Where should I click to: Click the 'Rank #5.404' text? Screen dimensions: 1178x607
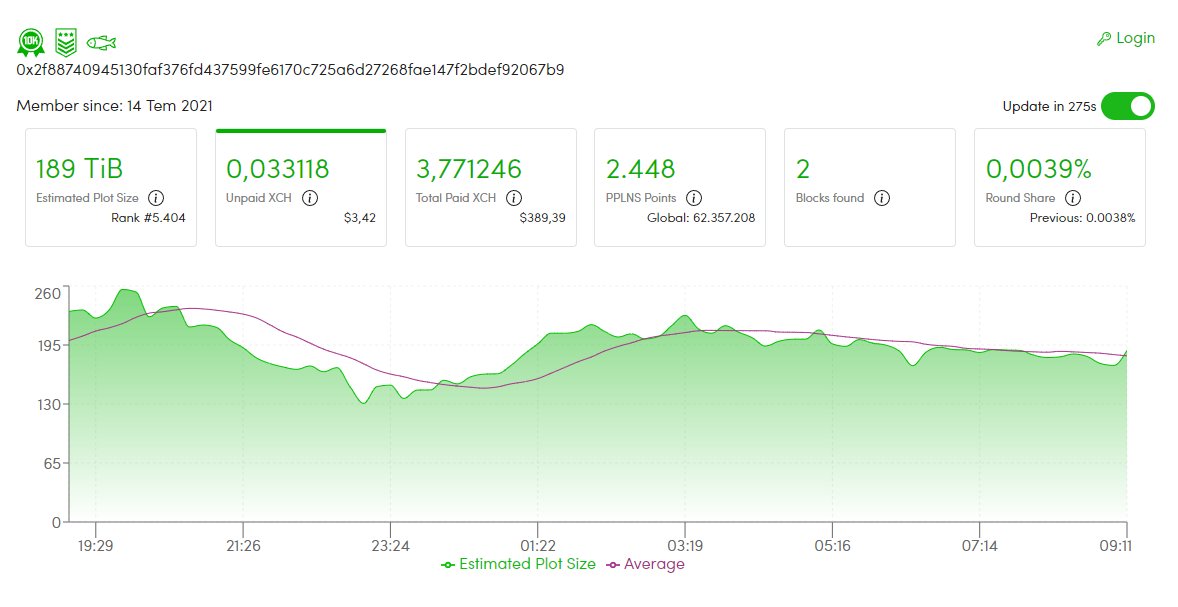tap(148, 218)
